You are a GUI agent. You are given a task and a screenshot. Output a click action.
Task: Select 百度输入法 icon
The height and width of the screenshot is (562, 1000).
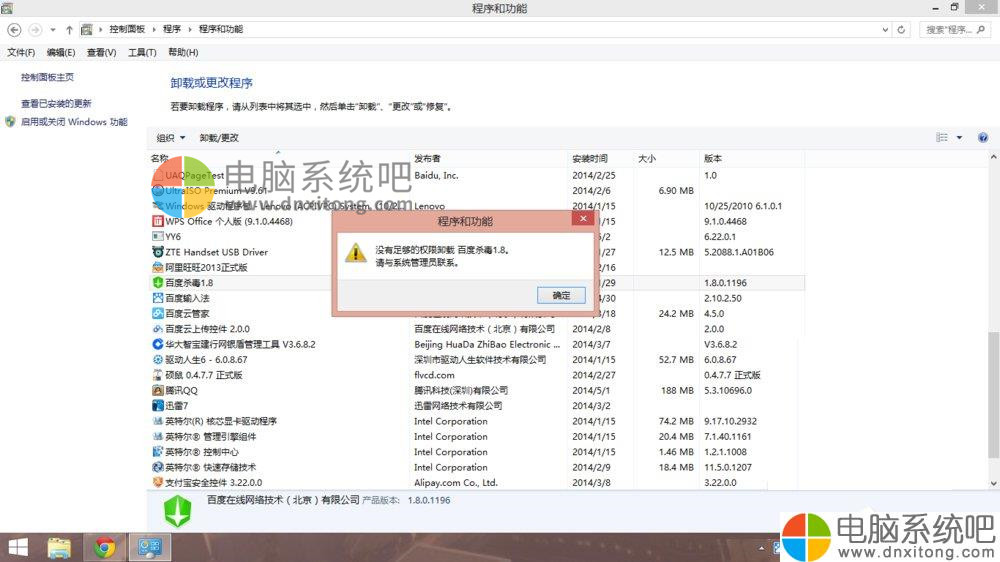point(158,298)
